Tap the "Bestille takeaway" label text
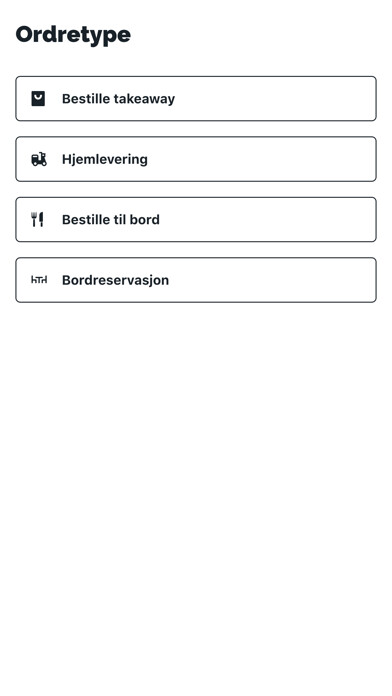 (119, 99)
